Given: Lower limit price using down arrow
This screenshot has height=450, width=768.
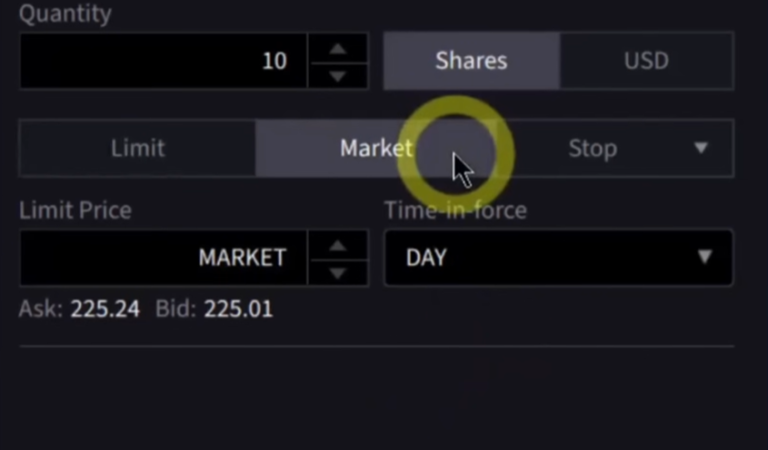Looking at the screenshot, I should coord(338,271).
